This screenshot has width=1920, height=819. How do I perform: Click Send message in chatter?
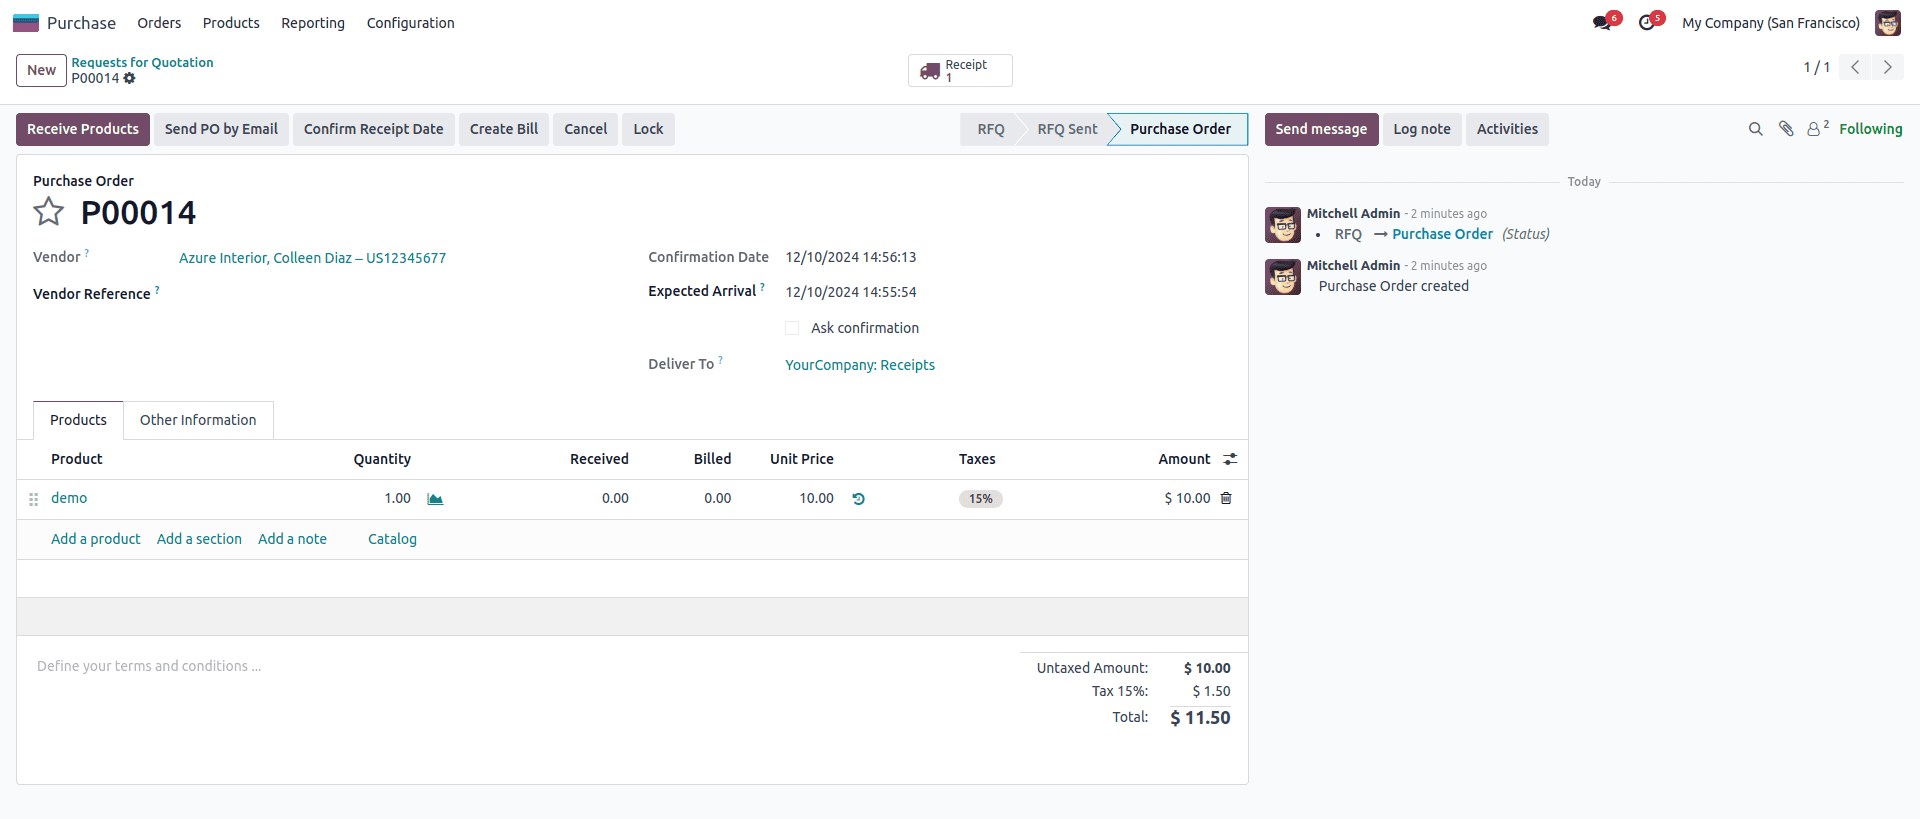pos(1321,129)
